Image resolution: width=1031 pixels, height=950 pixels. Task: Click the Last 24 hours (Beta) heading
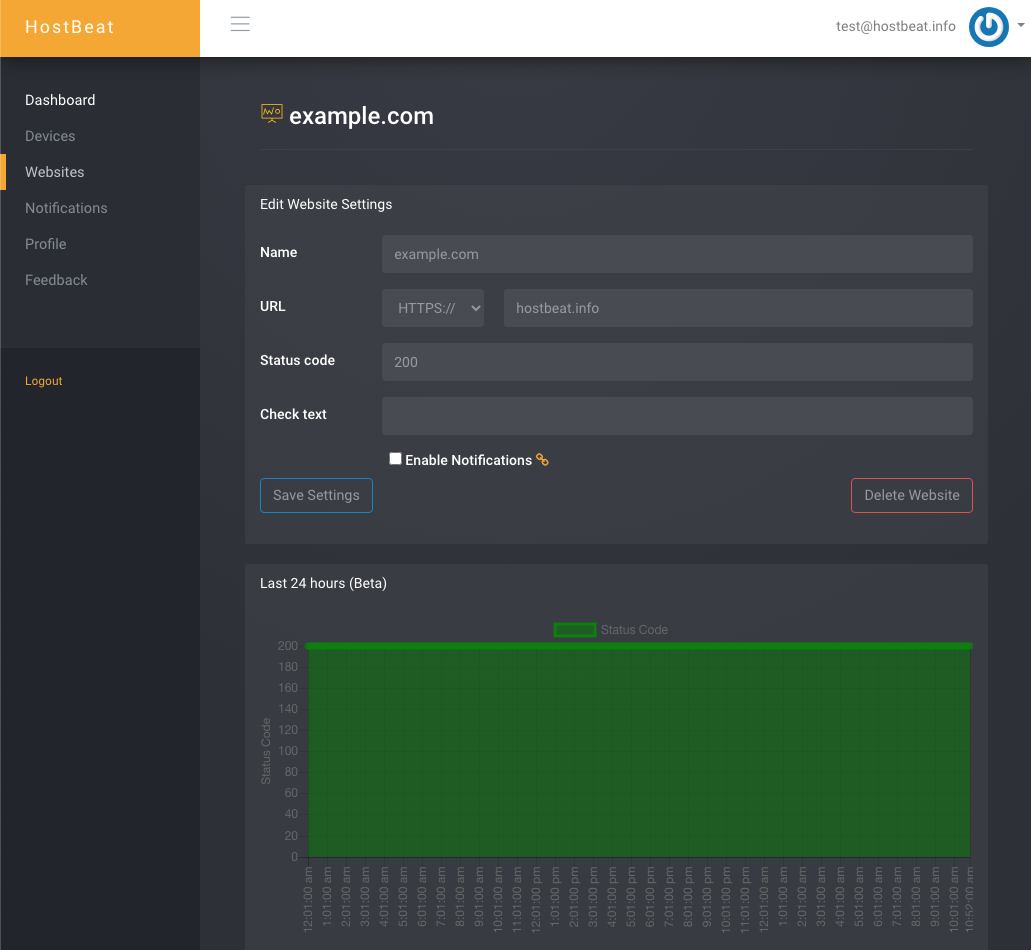[323, 583]
